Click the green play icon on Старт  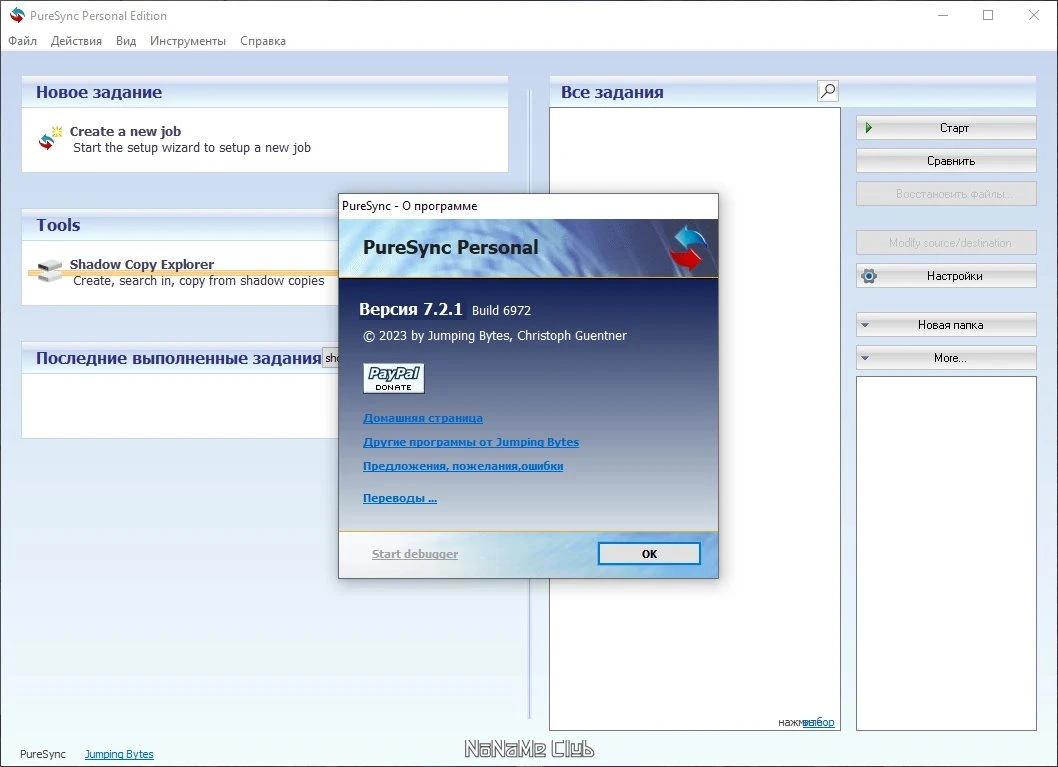tap(869, 127)
